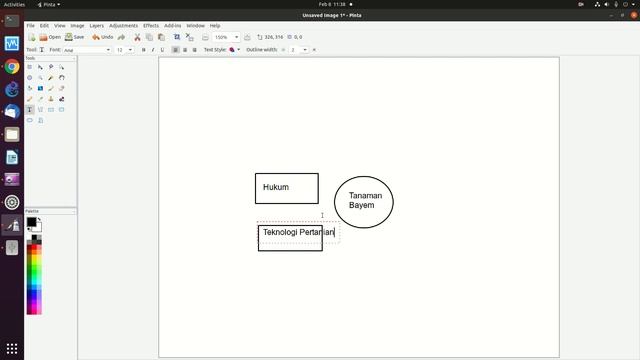Select the Paintbrush tool
Viewport: 640px width, 360px height.
click(x=51, y=88)
